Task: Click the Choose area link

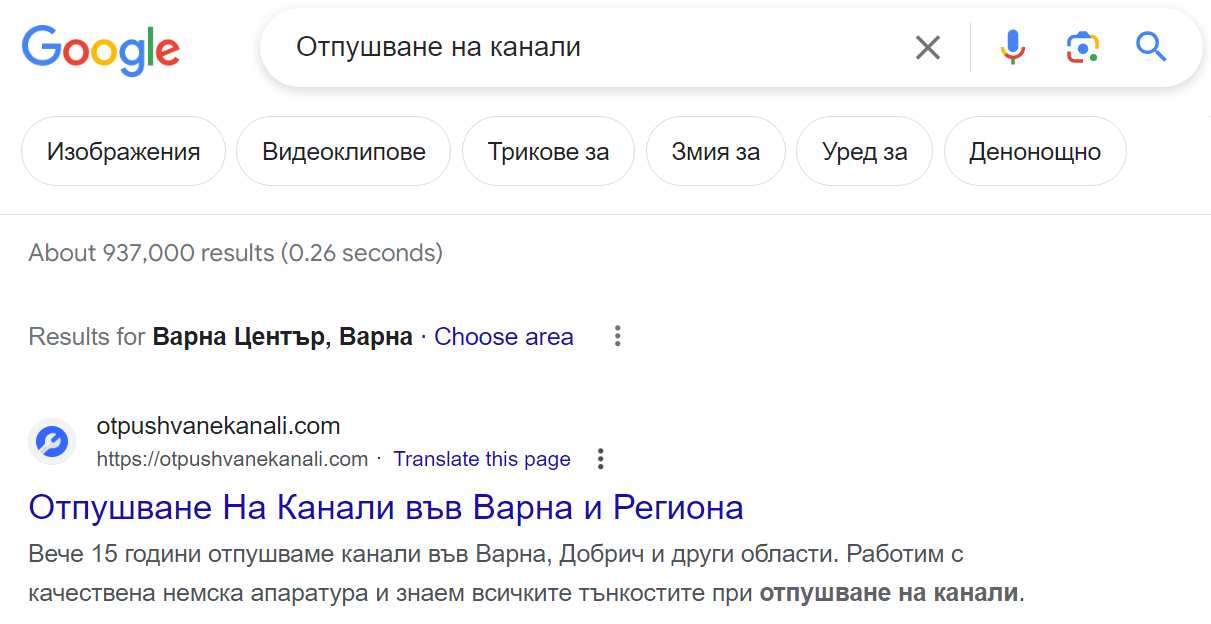Action: tap(504, 337)
